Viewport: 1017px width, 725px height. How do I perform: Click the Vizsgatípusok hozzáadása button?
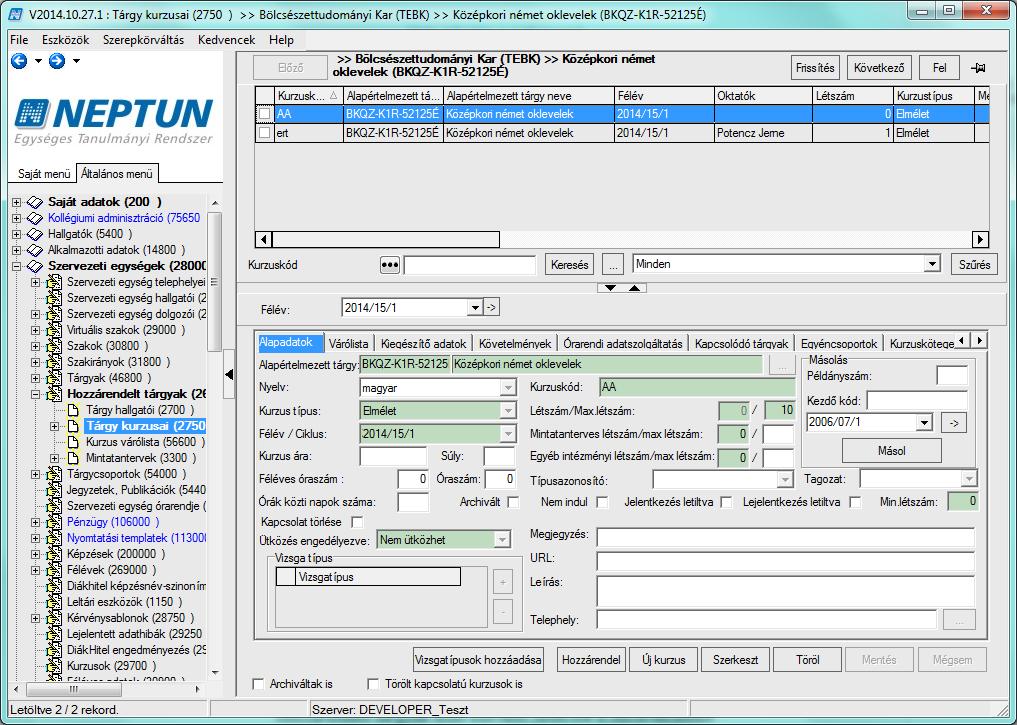478,660
